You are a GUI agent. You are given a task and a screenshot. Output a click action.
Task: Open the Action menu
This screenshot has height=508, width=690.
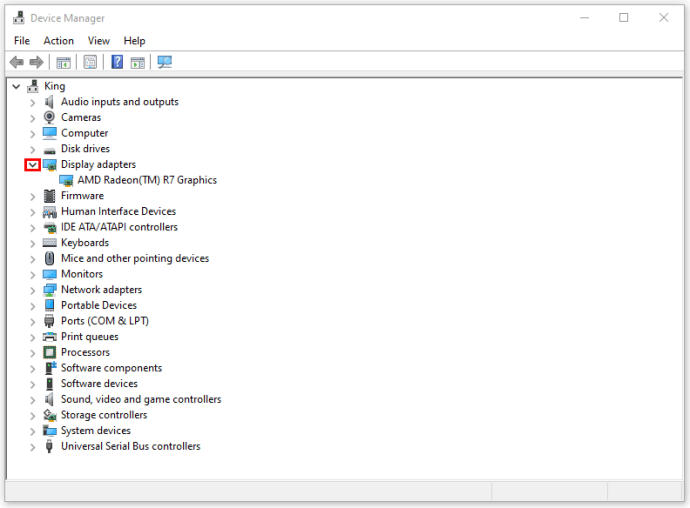tap(59, 41)
